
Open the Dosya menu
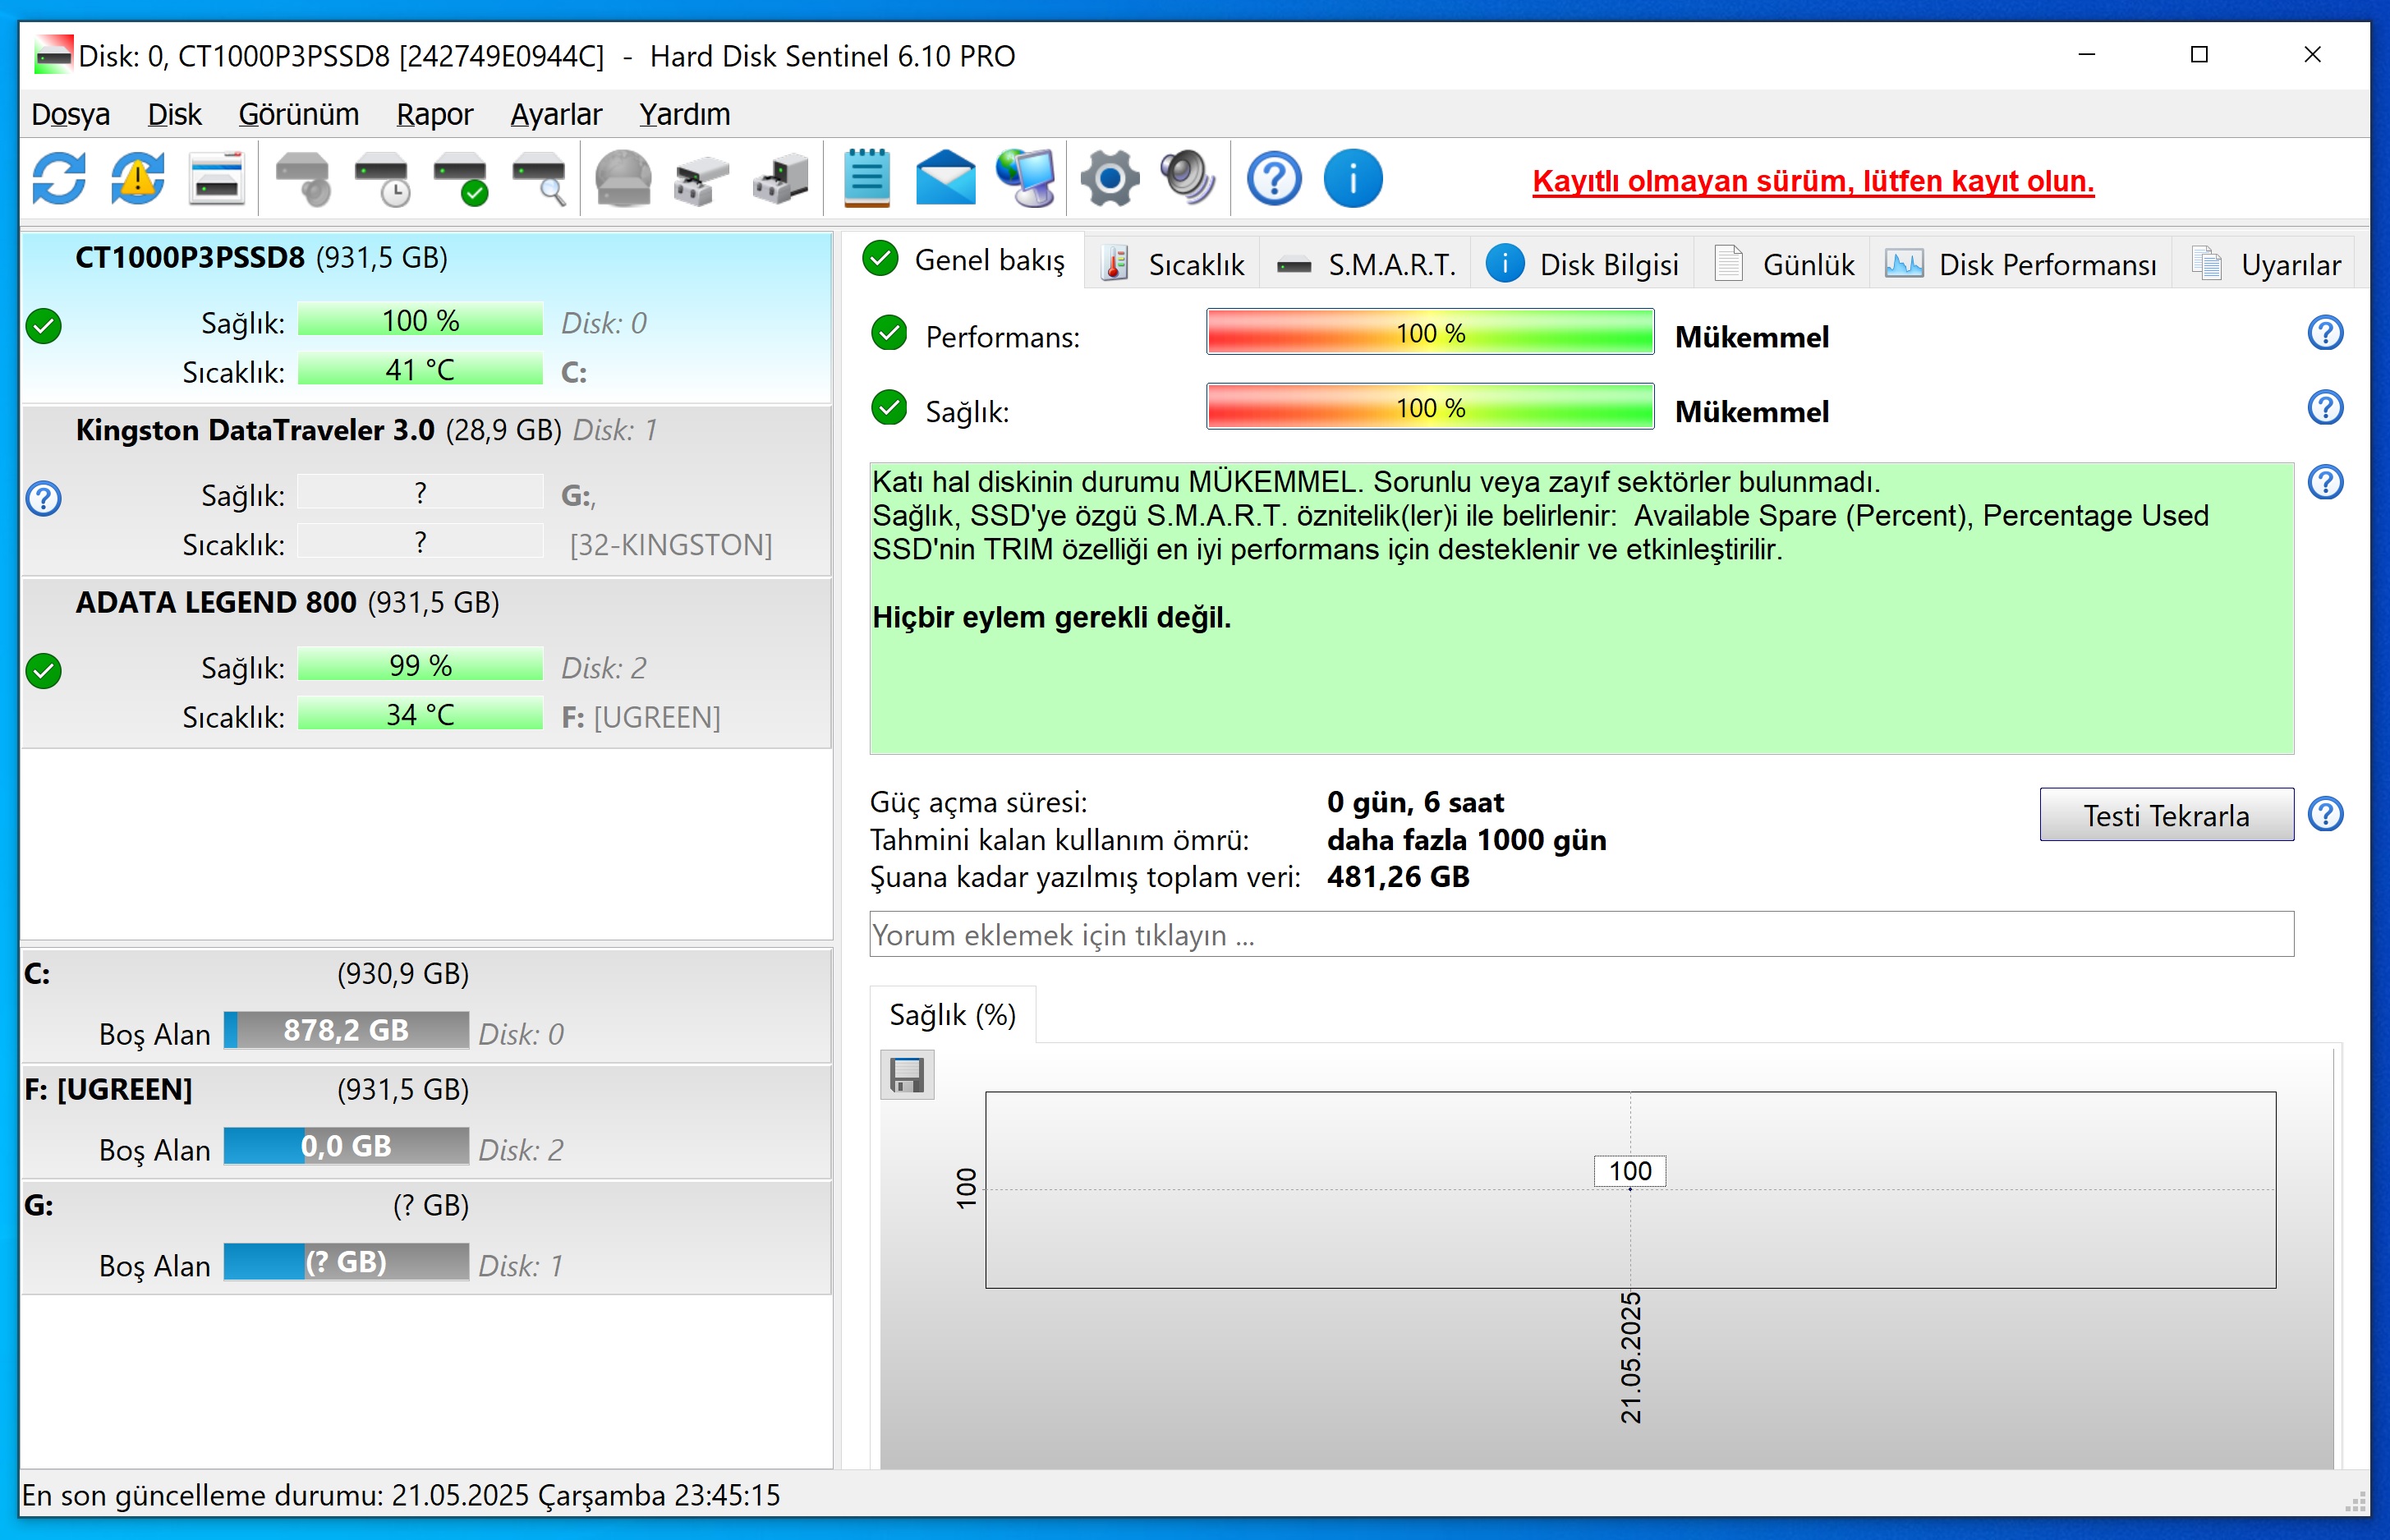click(x=70, y=114)
